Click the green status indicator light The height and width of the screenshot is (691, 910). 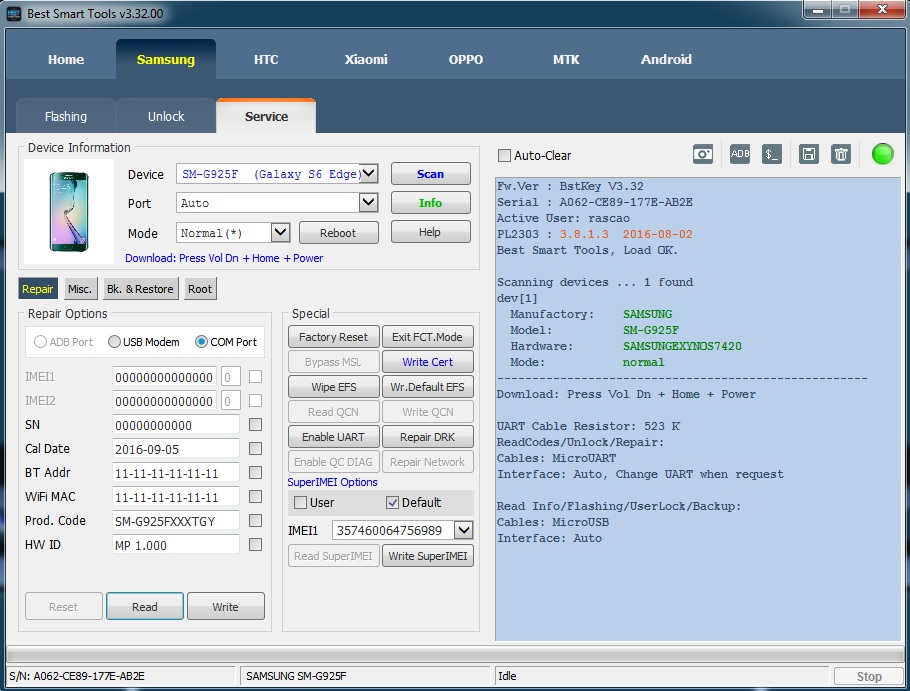(x=882, y=154)
